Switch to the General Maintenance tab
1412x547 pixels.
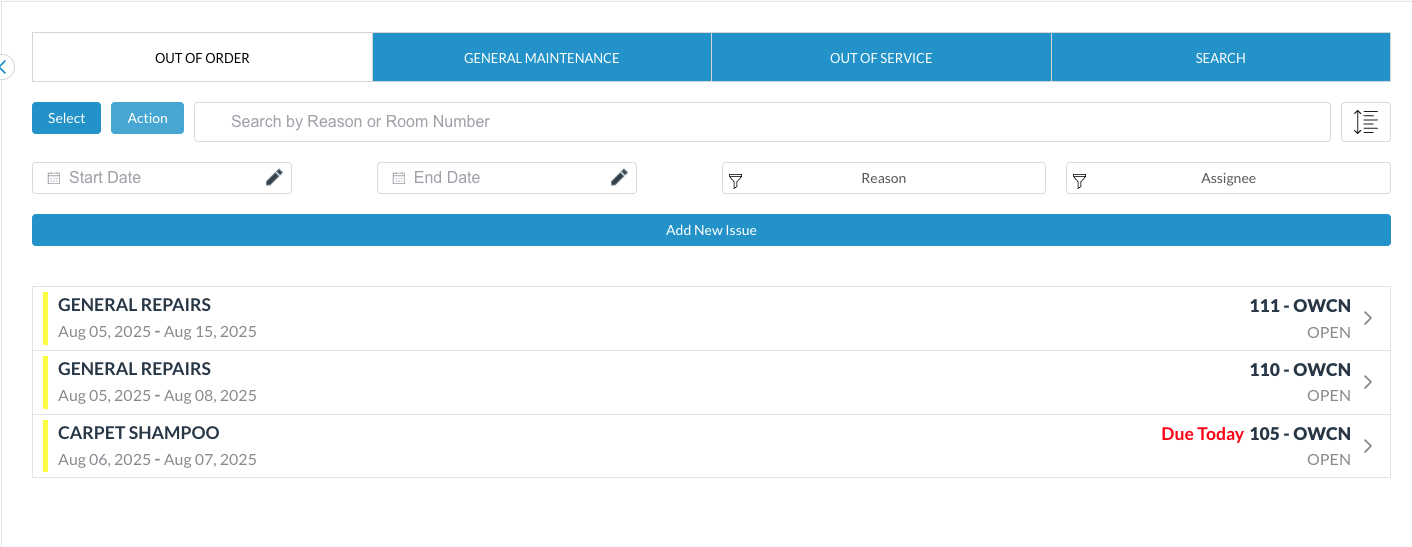541,58
